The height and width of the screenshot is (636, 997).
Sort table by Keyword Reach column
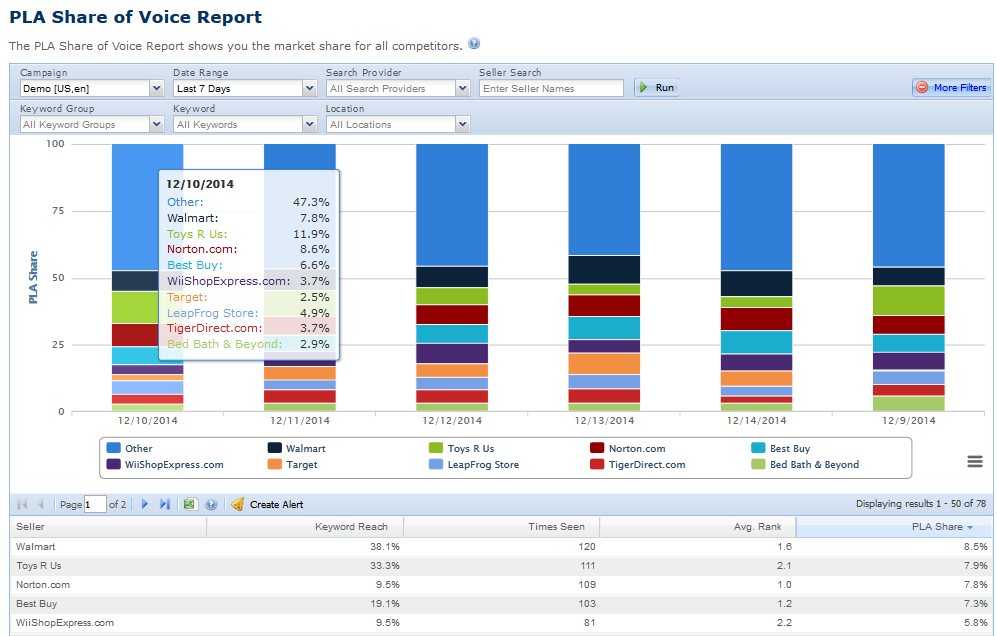click(305, 527)
